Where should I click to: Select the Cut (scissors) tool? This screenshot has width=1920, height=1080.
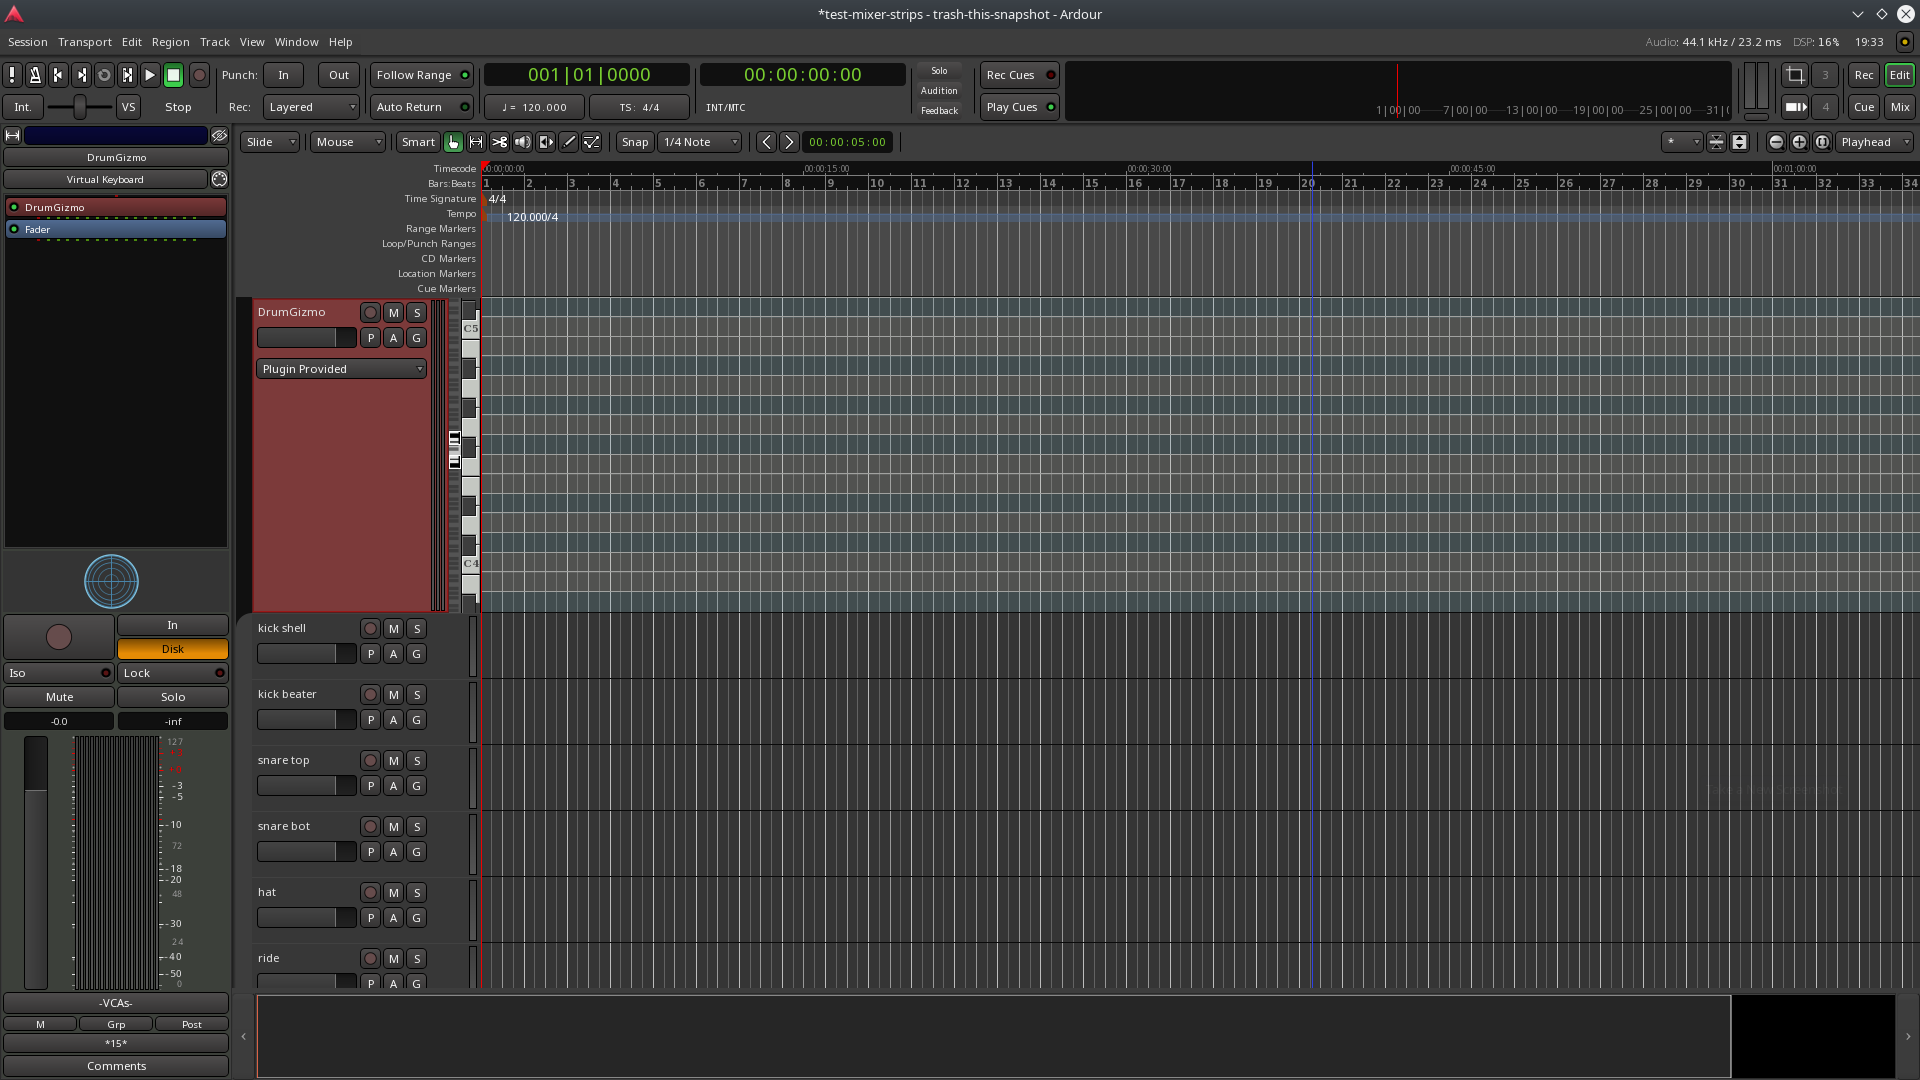499,142
